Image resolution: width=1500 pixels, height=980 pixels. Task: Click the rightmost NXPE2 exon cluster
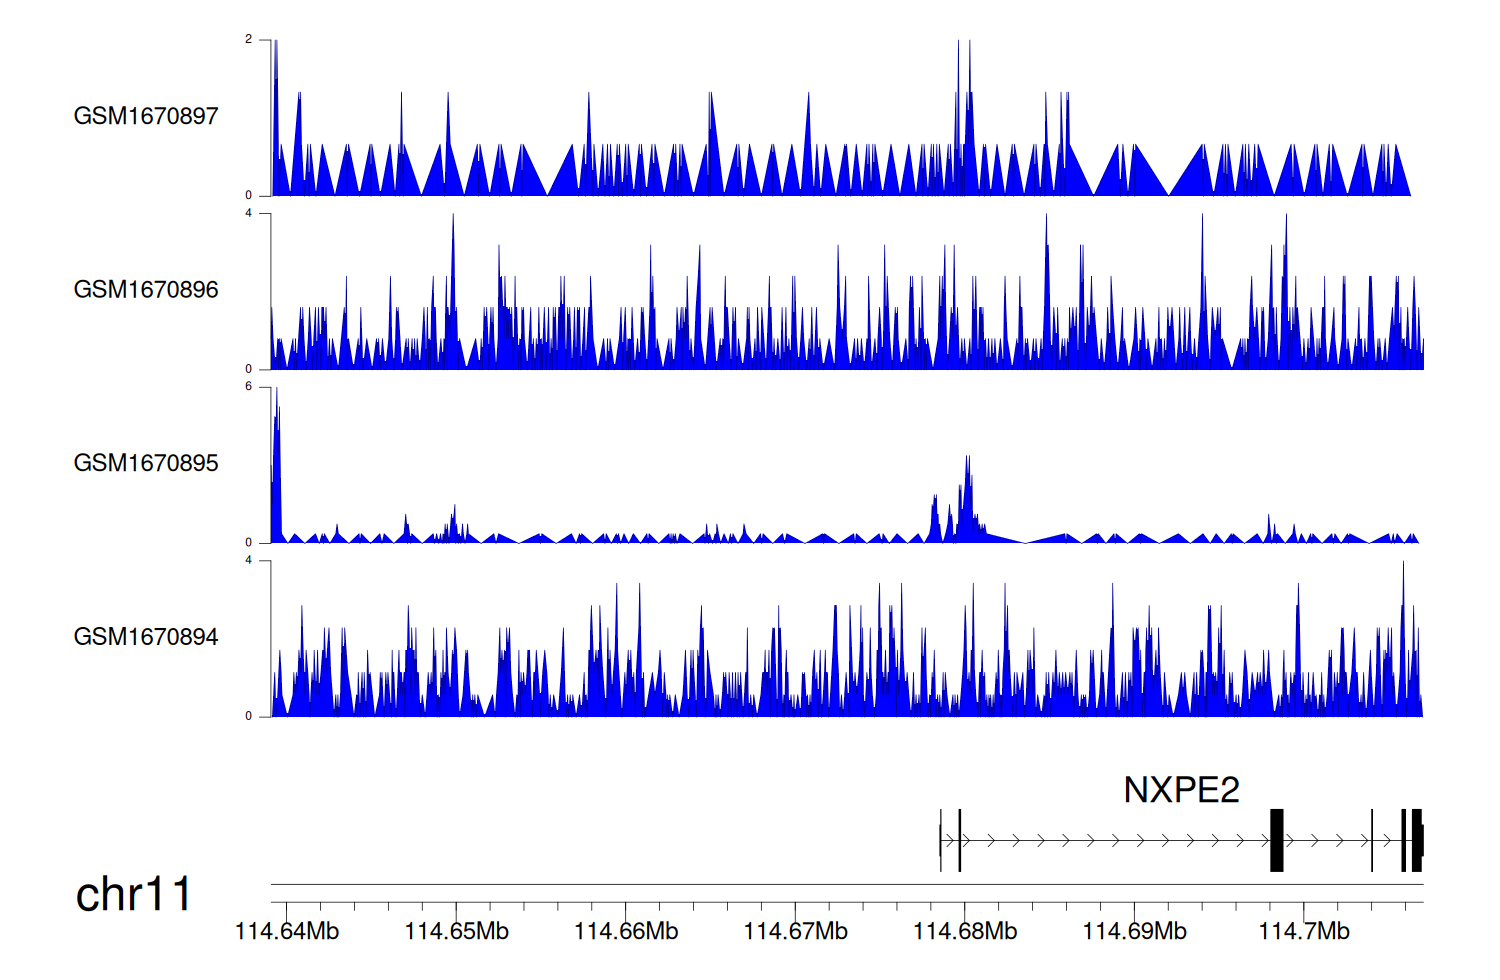[x=1412, y=841]
